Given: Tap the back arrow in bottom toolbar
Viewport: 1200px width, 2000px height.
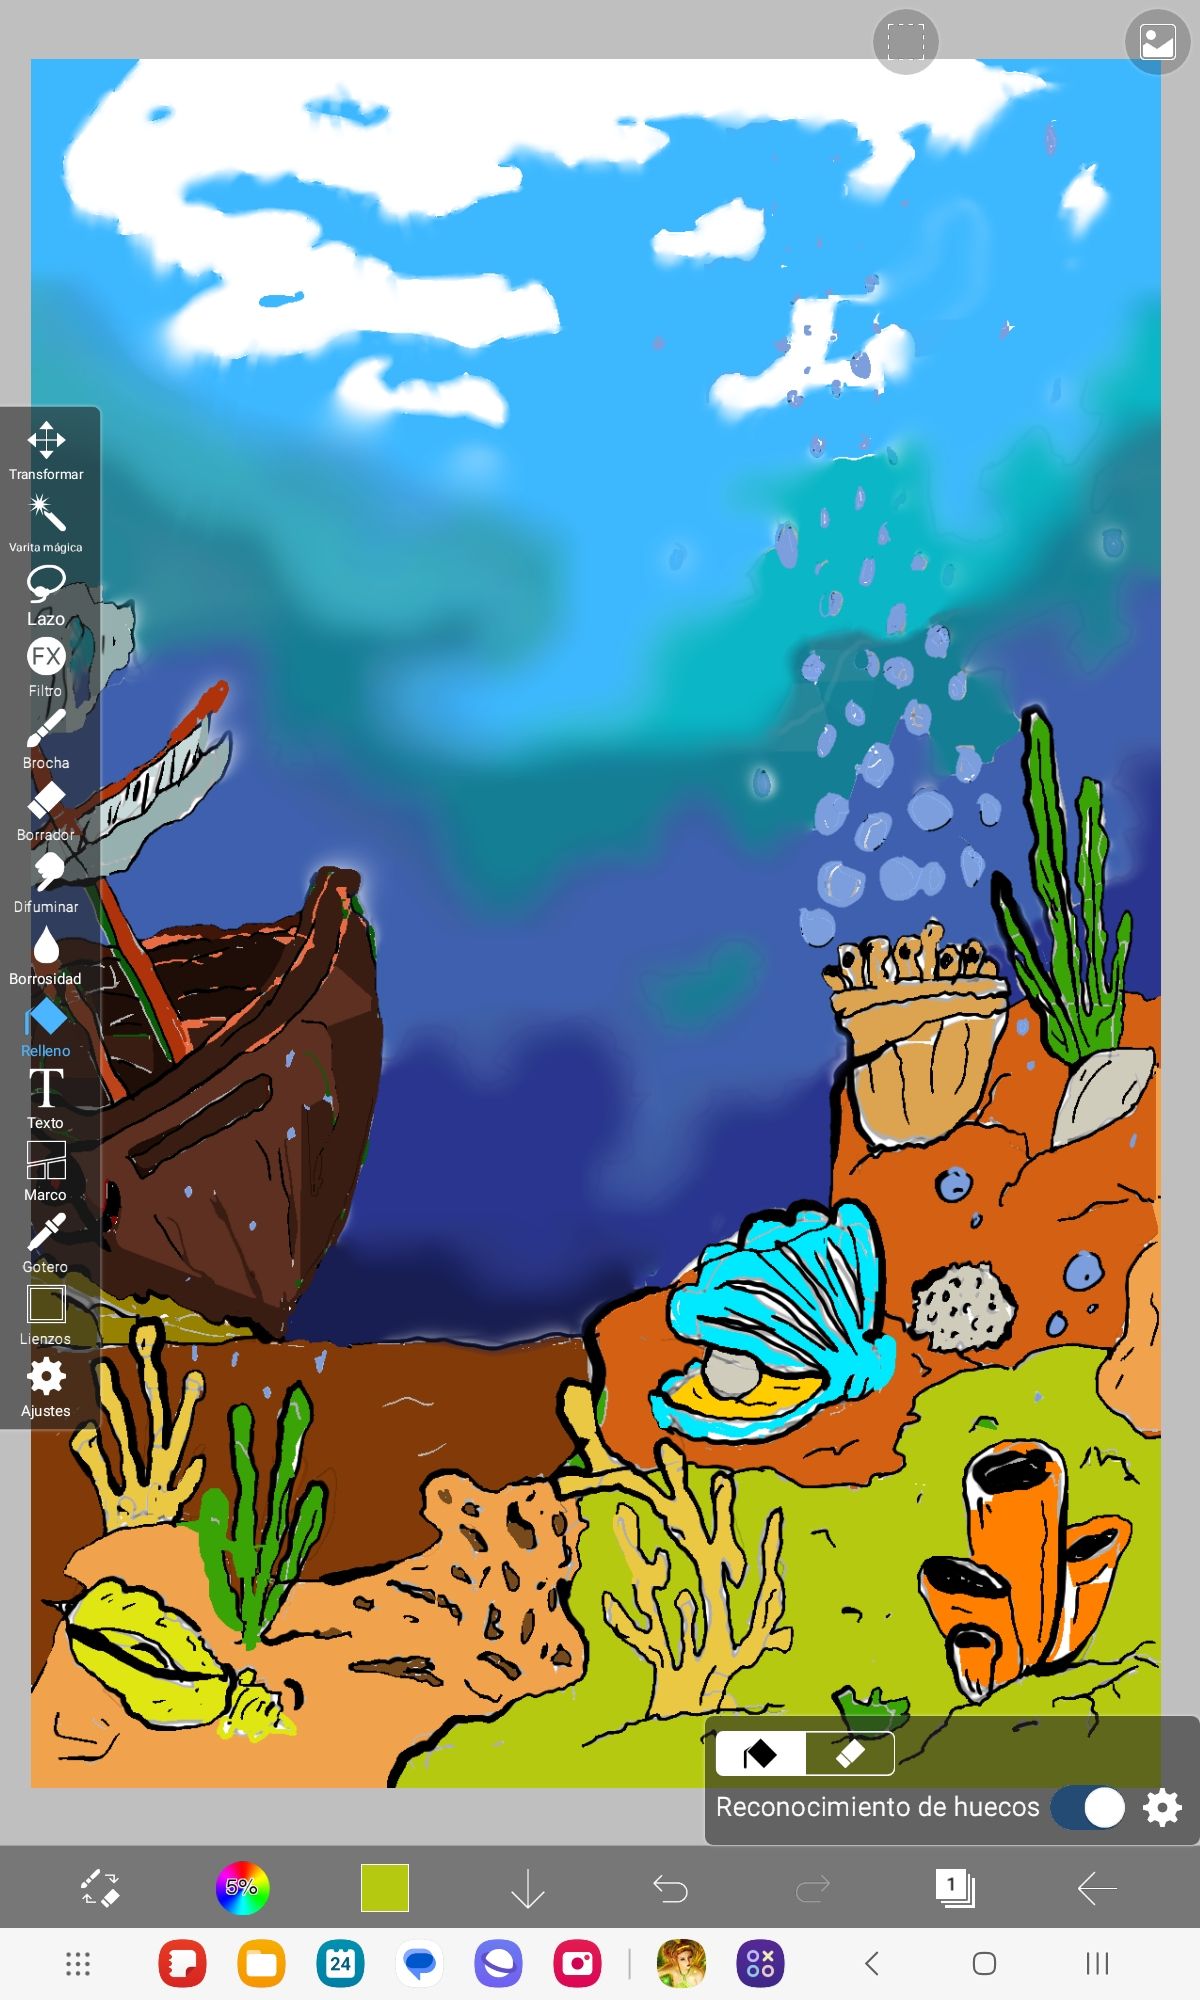Looking at the screenshot, I should (1097, 1888).
